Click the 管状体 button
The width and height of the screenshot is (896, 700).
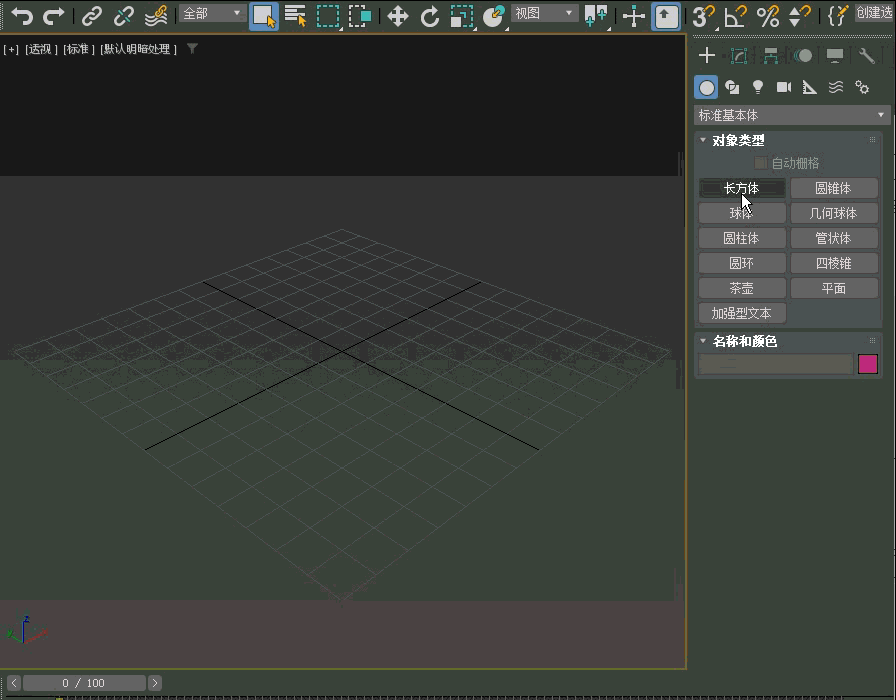pyautogui.click(x=834, y=238)
